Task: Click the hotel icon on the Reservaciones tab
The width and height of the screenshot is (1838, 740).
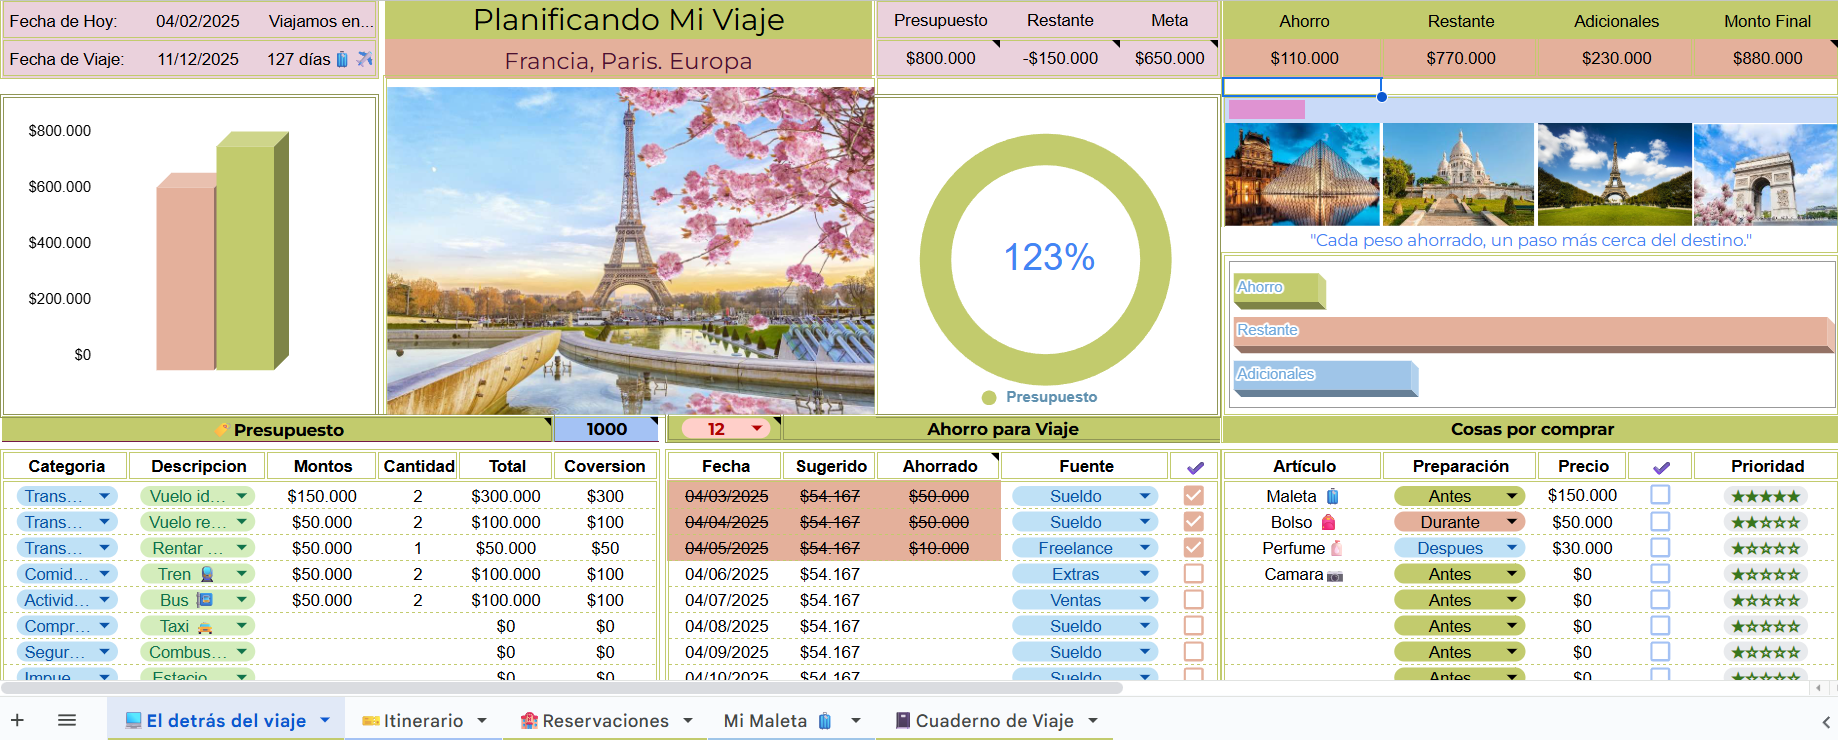Action: click(x=530, y=720)
